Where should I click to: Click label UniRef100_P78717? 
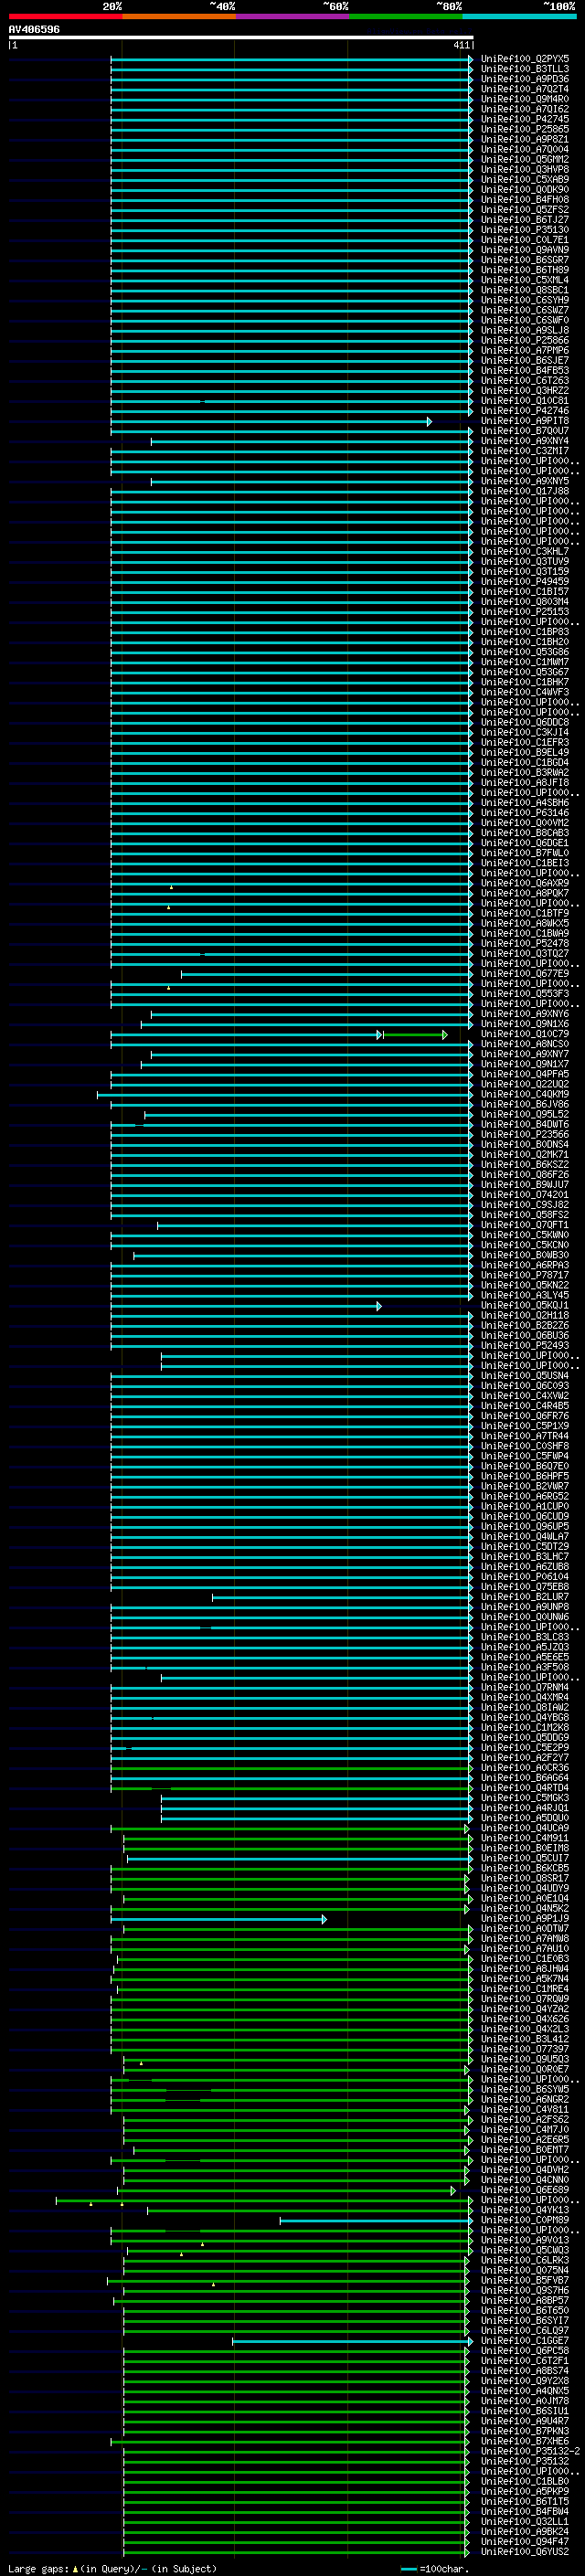[x=525, y=1275]
